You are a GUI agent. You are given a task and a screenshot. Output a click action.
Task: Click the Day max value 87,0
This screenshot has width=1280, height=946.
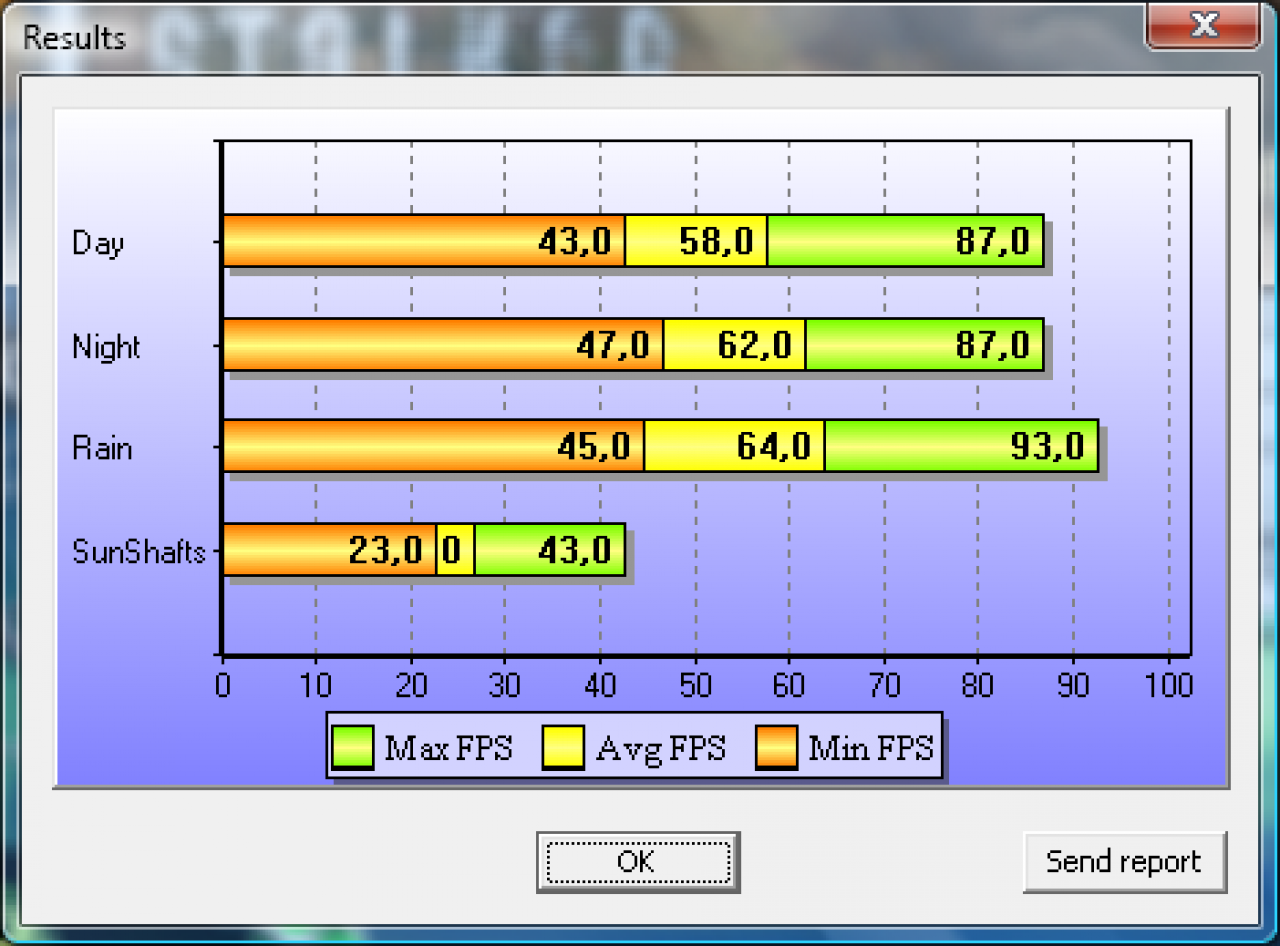993,241
